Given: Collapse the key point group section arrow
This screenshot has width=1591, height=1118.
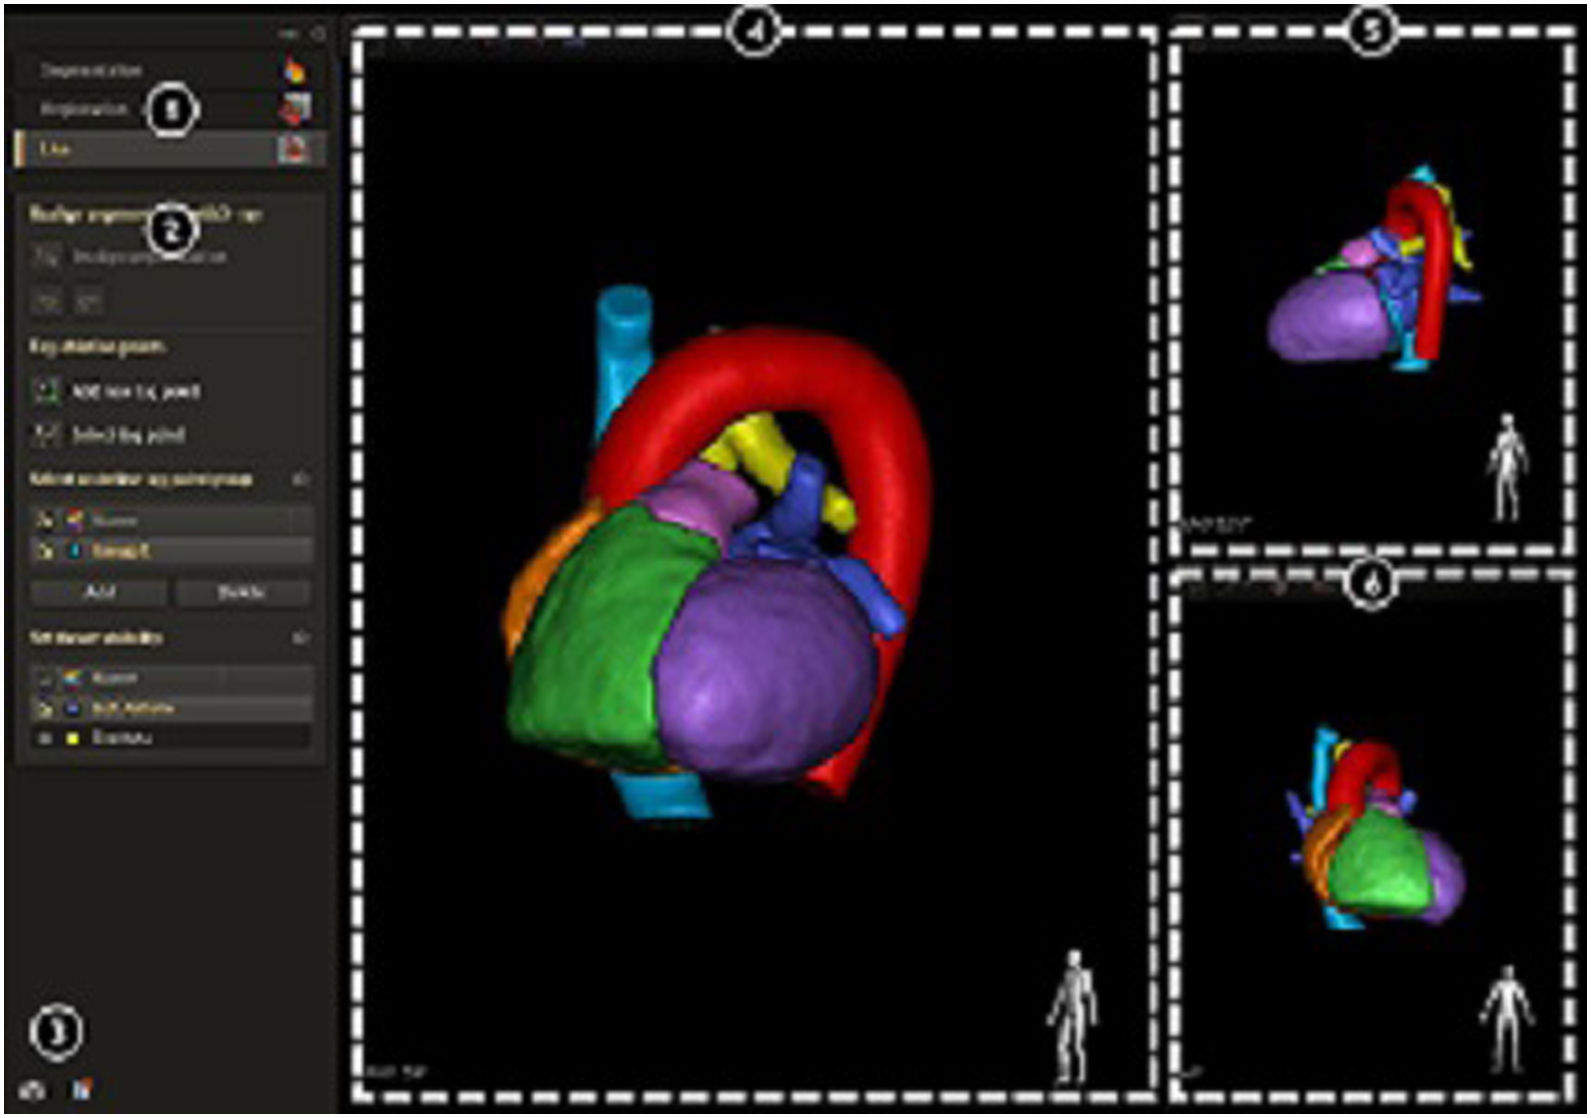Looking at the screenshot, I should [300, 480].
